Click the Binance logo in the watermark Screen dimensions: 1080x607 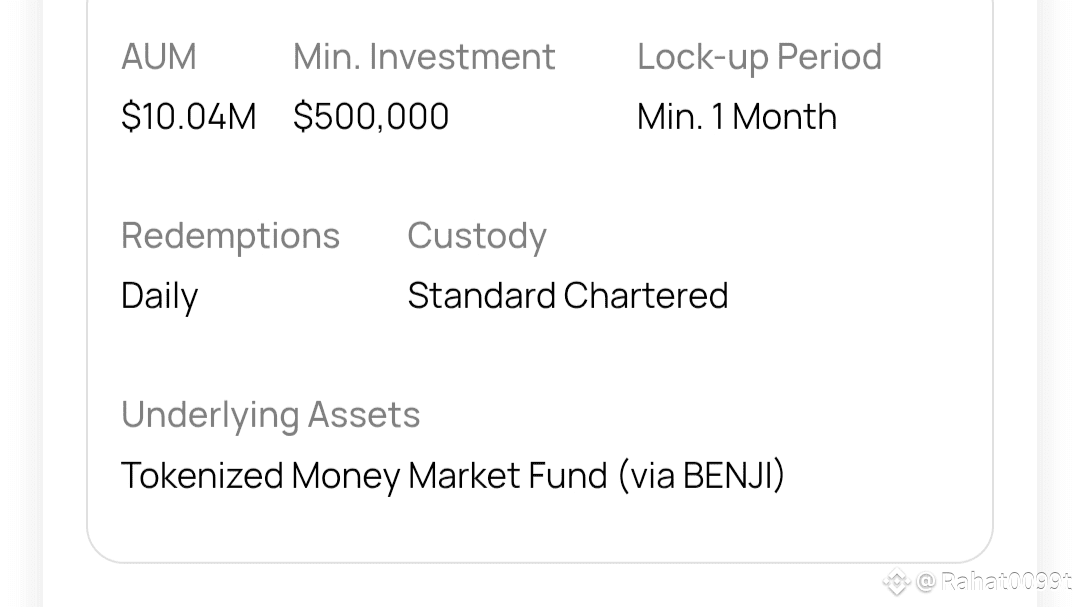point(896,581)
